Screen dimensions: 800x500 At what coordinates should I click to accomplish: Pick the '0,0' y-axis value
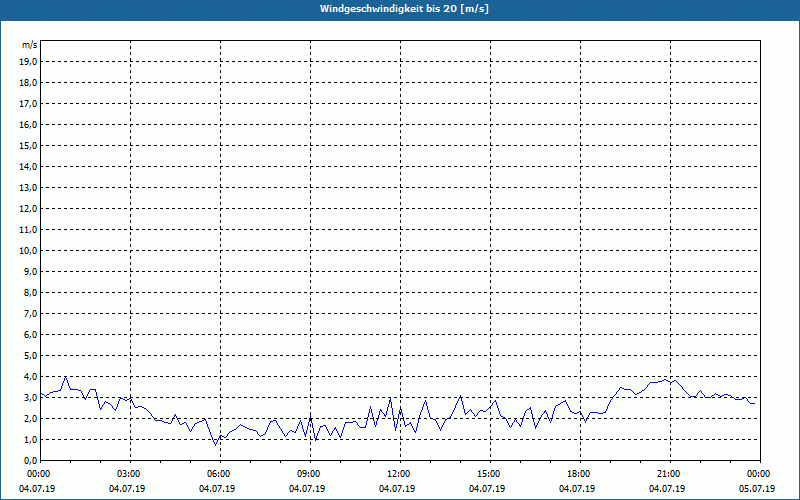tap(30, 461)
